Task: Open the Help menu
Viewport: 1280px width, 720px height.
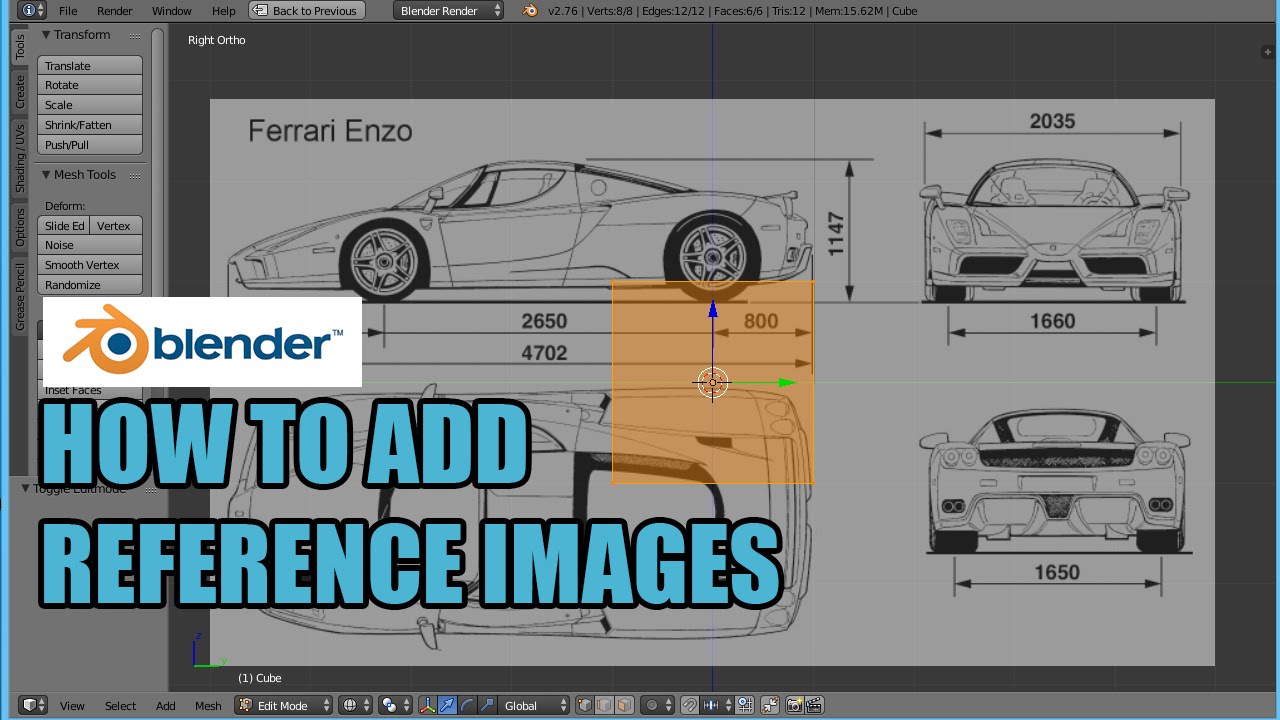Action: pyautogui.click(x=224, y=10)
